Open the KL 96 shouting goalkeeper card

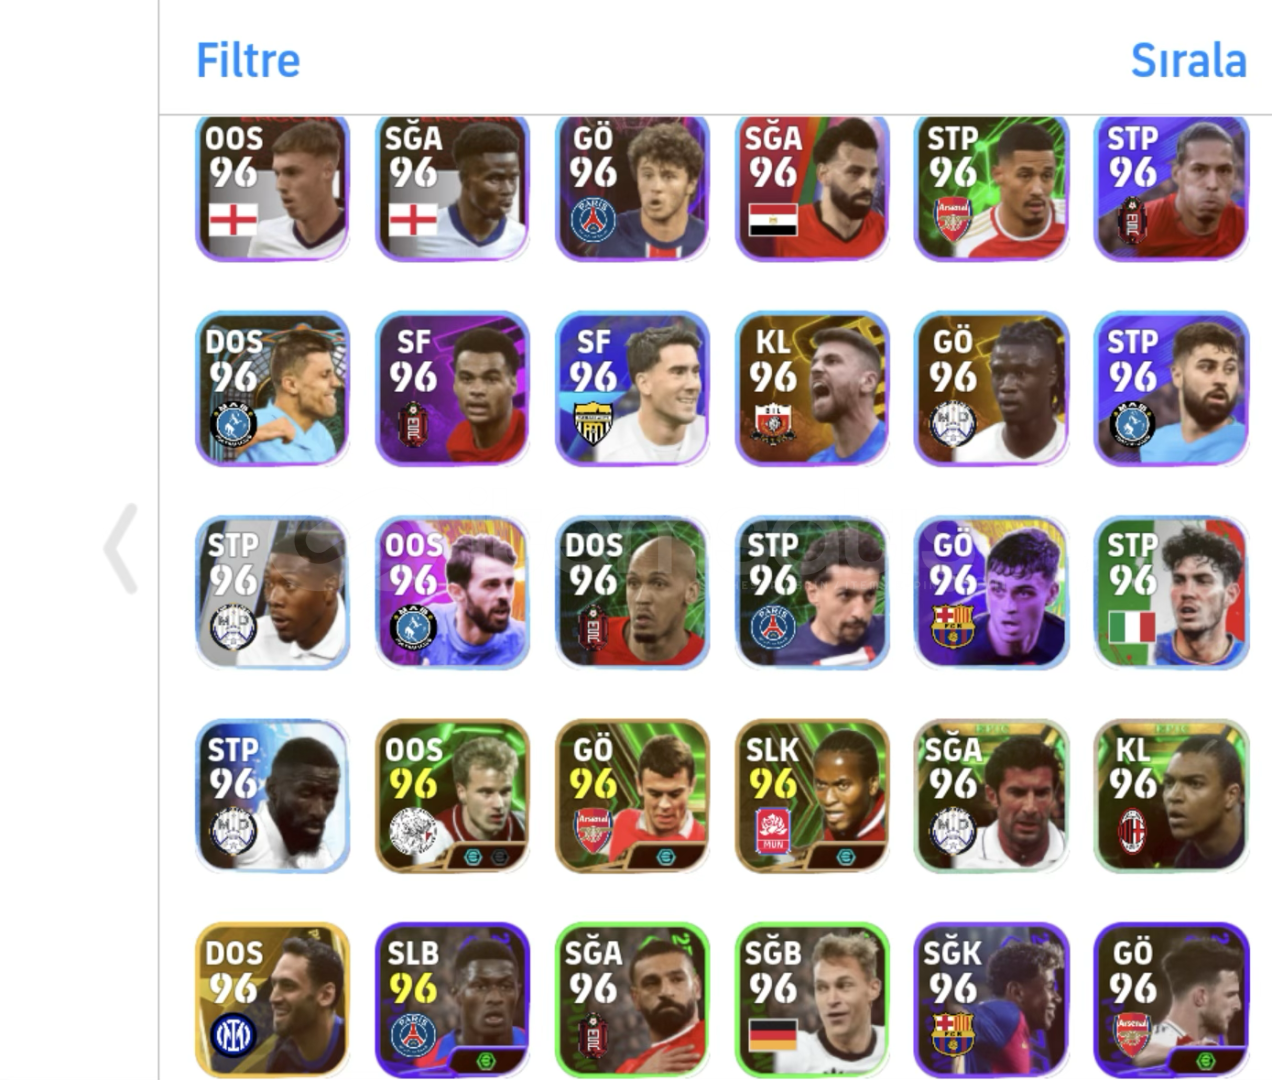(812, 388)
